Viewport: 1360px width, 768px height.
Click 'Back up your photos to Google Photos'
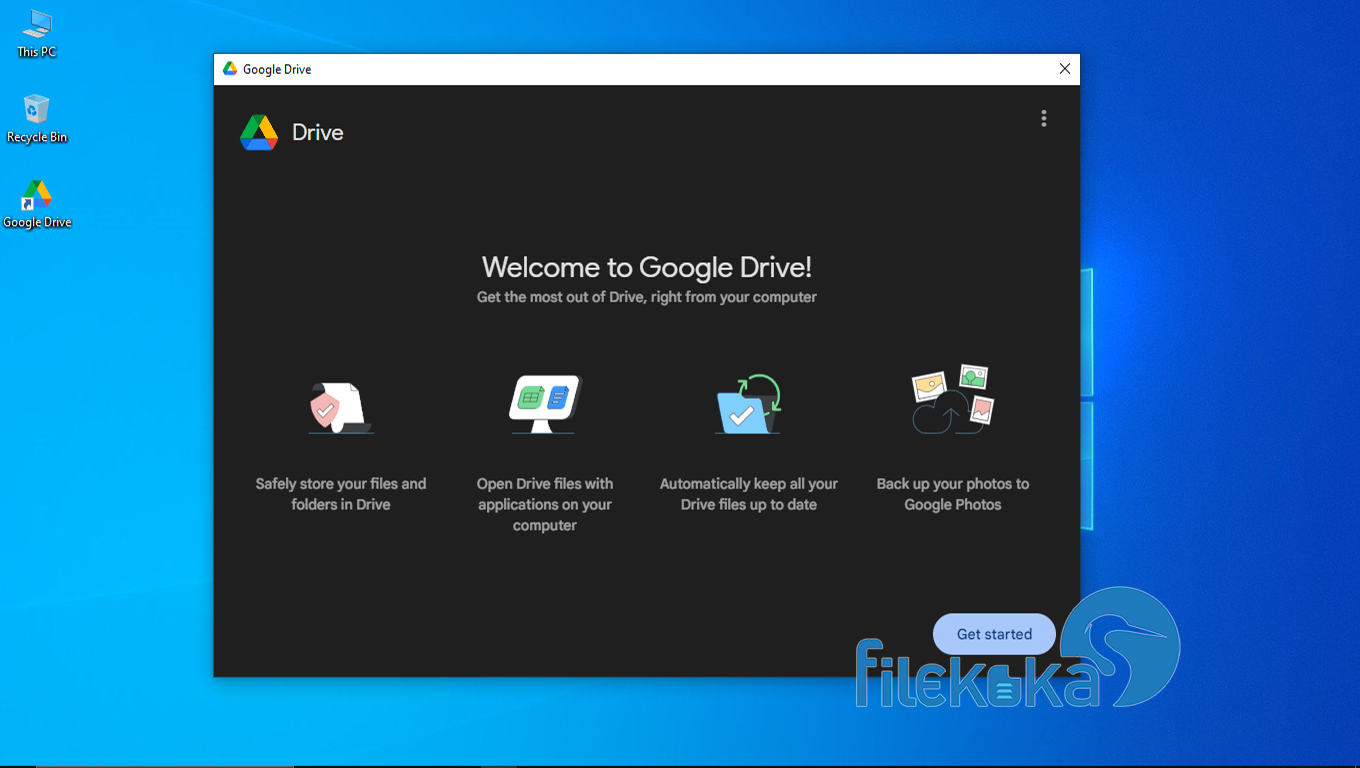click(x=953, y=494)
